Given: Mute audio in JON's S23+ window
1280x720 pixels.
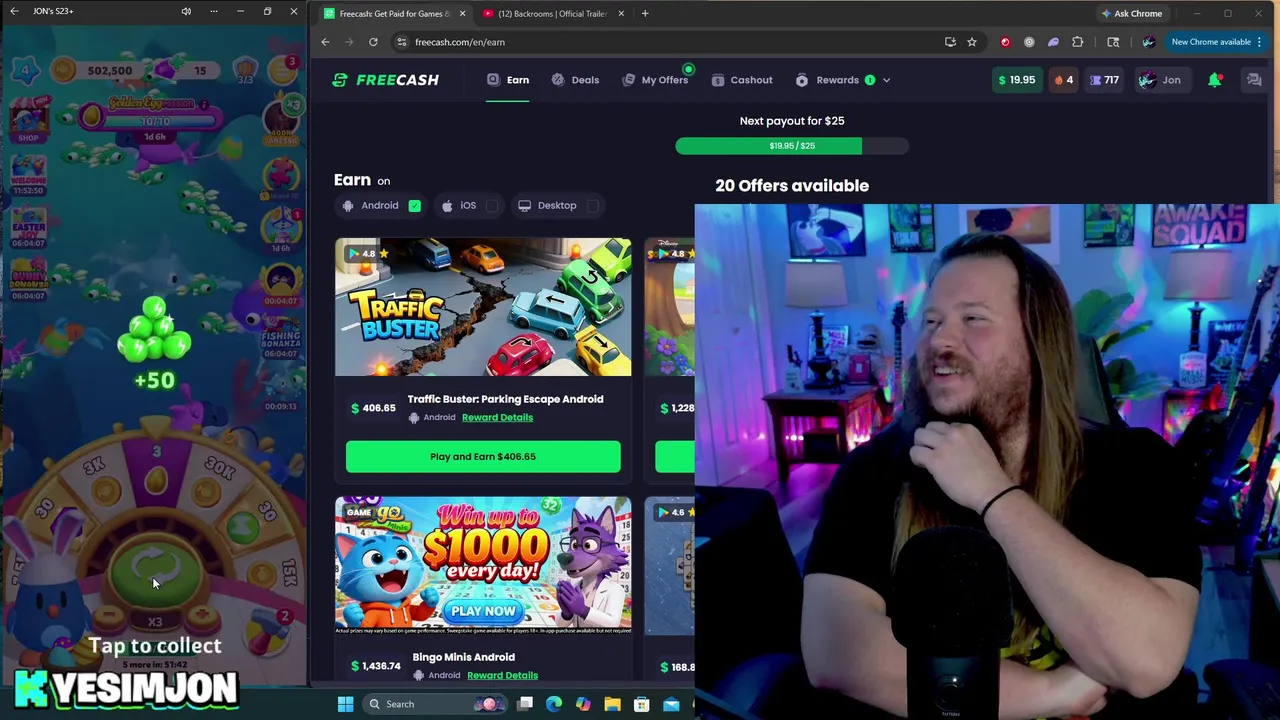Looking at the screenshot, I should [186, 11].
